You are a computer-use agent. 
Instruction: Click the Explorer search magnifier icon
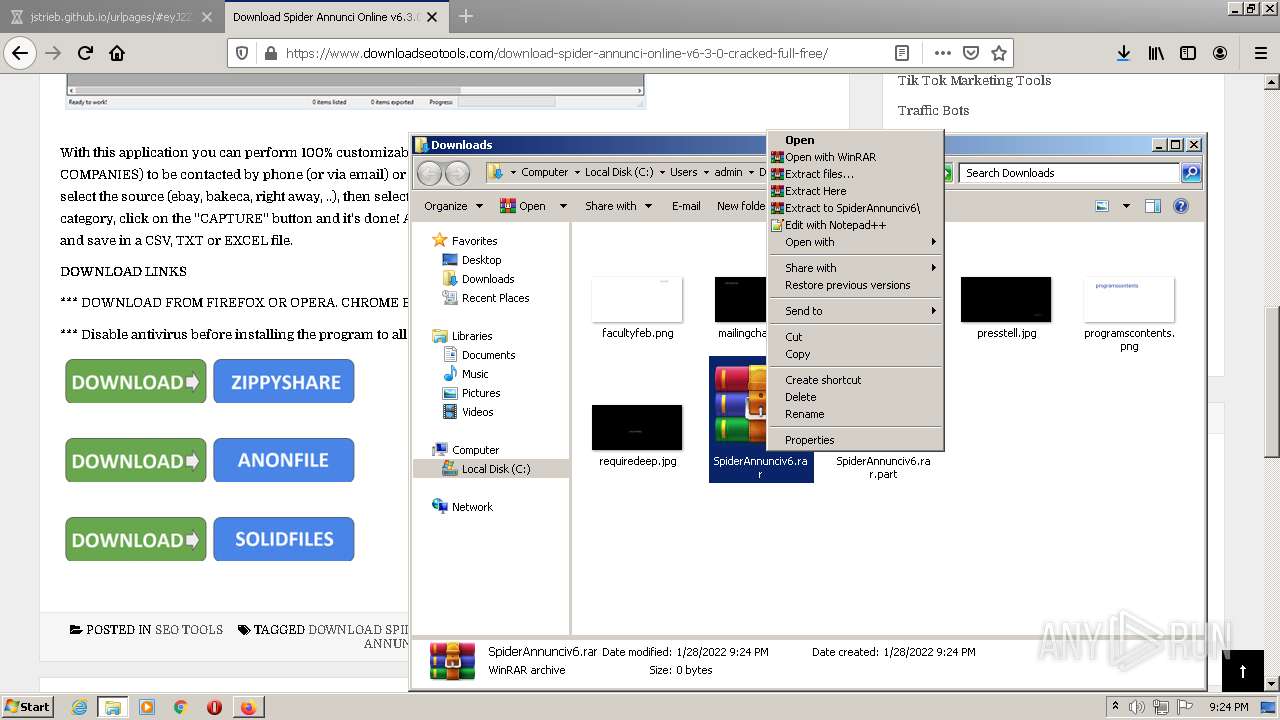point(1190,173)
